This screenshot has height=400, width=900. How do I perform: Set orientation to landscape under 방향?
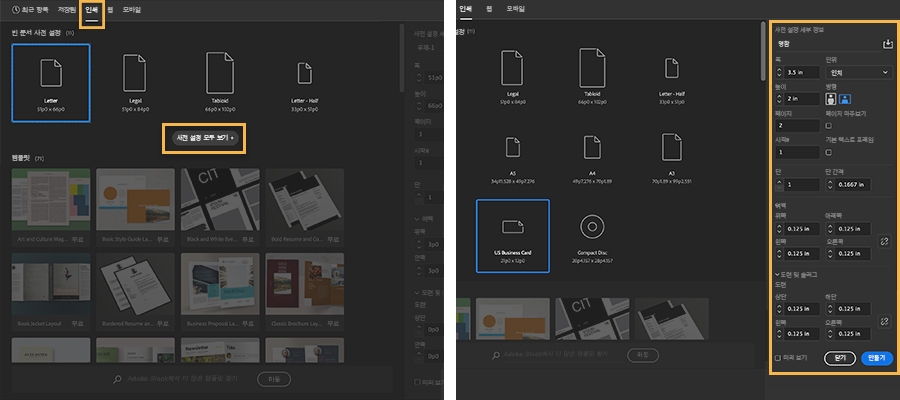[844, 99]
